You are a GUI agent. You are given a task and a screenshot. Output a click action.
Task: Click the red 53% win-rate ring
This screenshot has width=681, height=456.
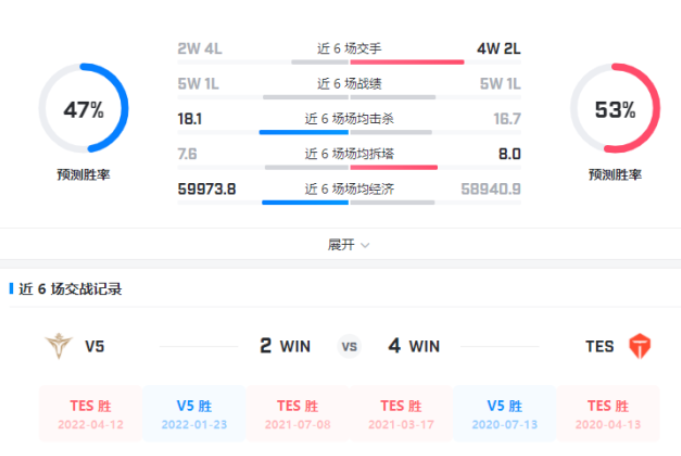(615, 108)
